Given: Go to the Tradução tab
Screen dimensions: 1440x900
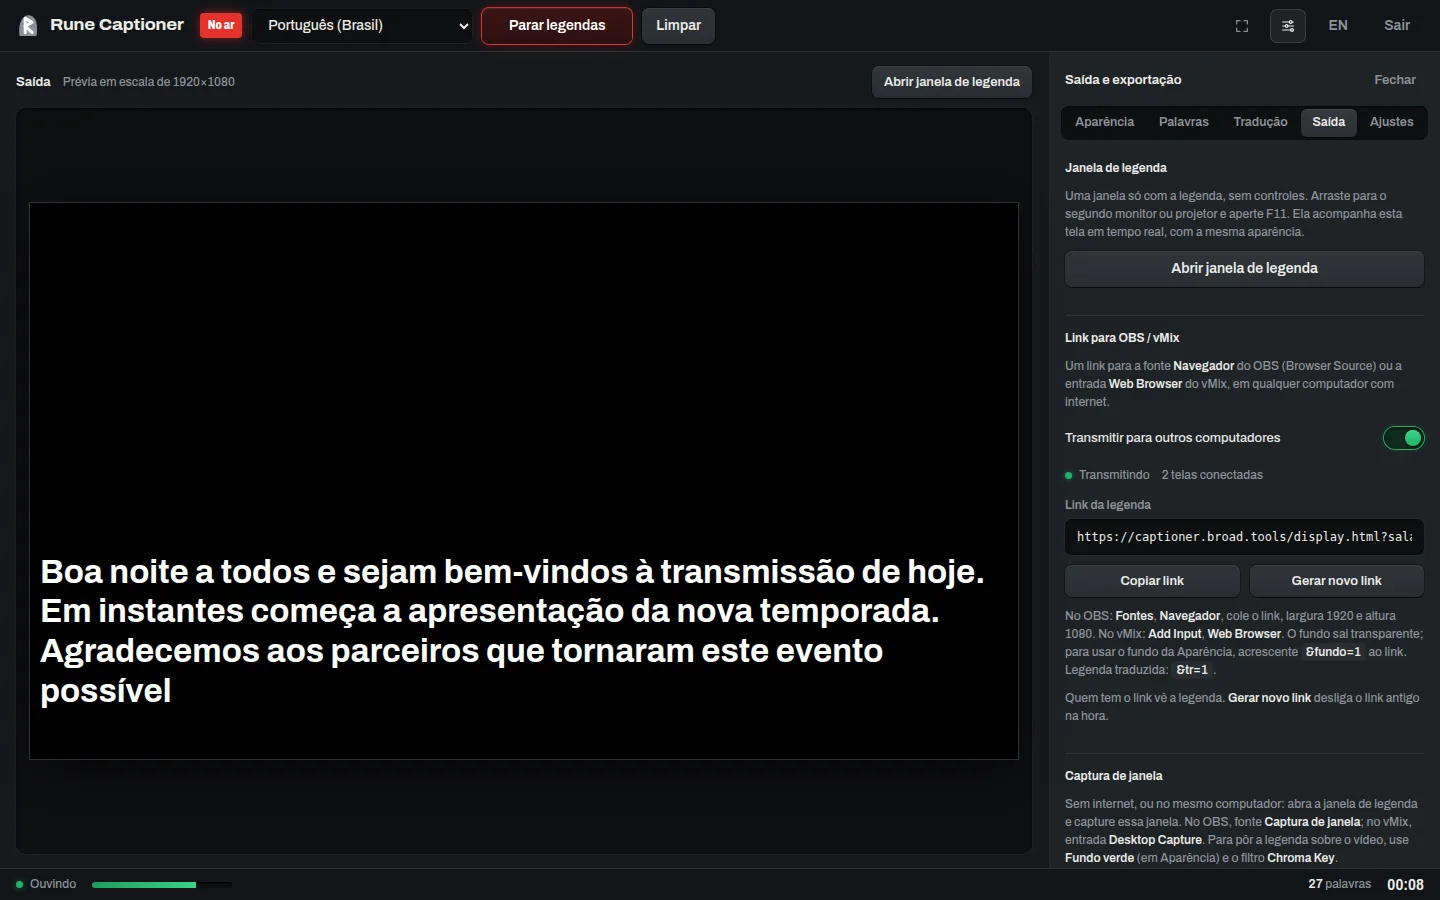Looking at the screenshot, I should (x=1260, y=122).
